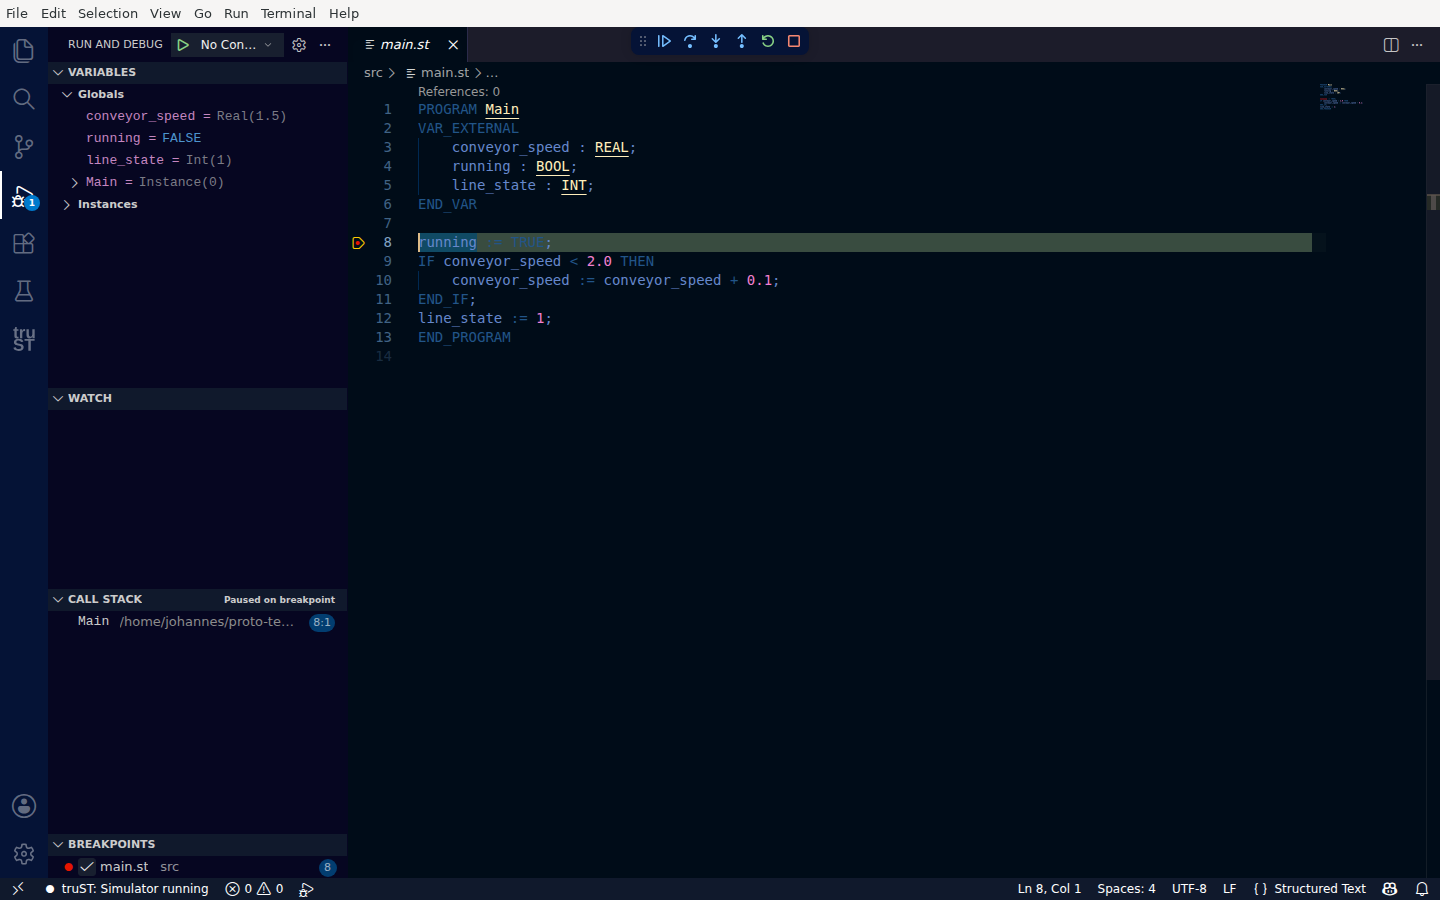
Task: Click the src breadcrumb
Action: 373,73
